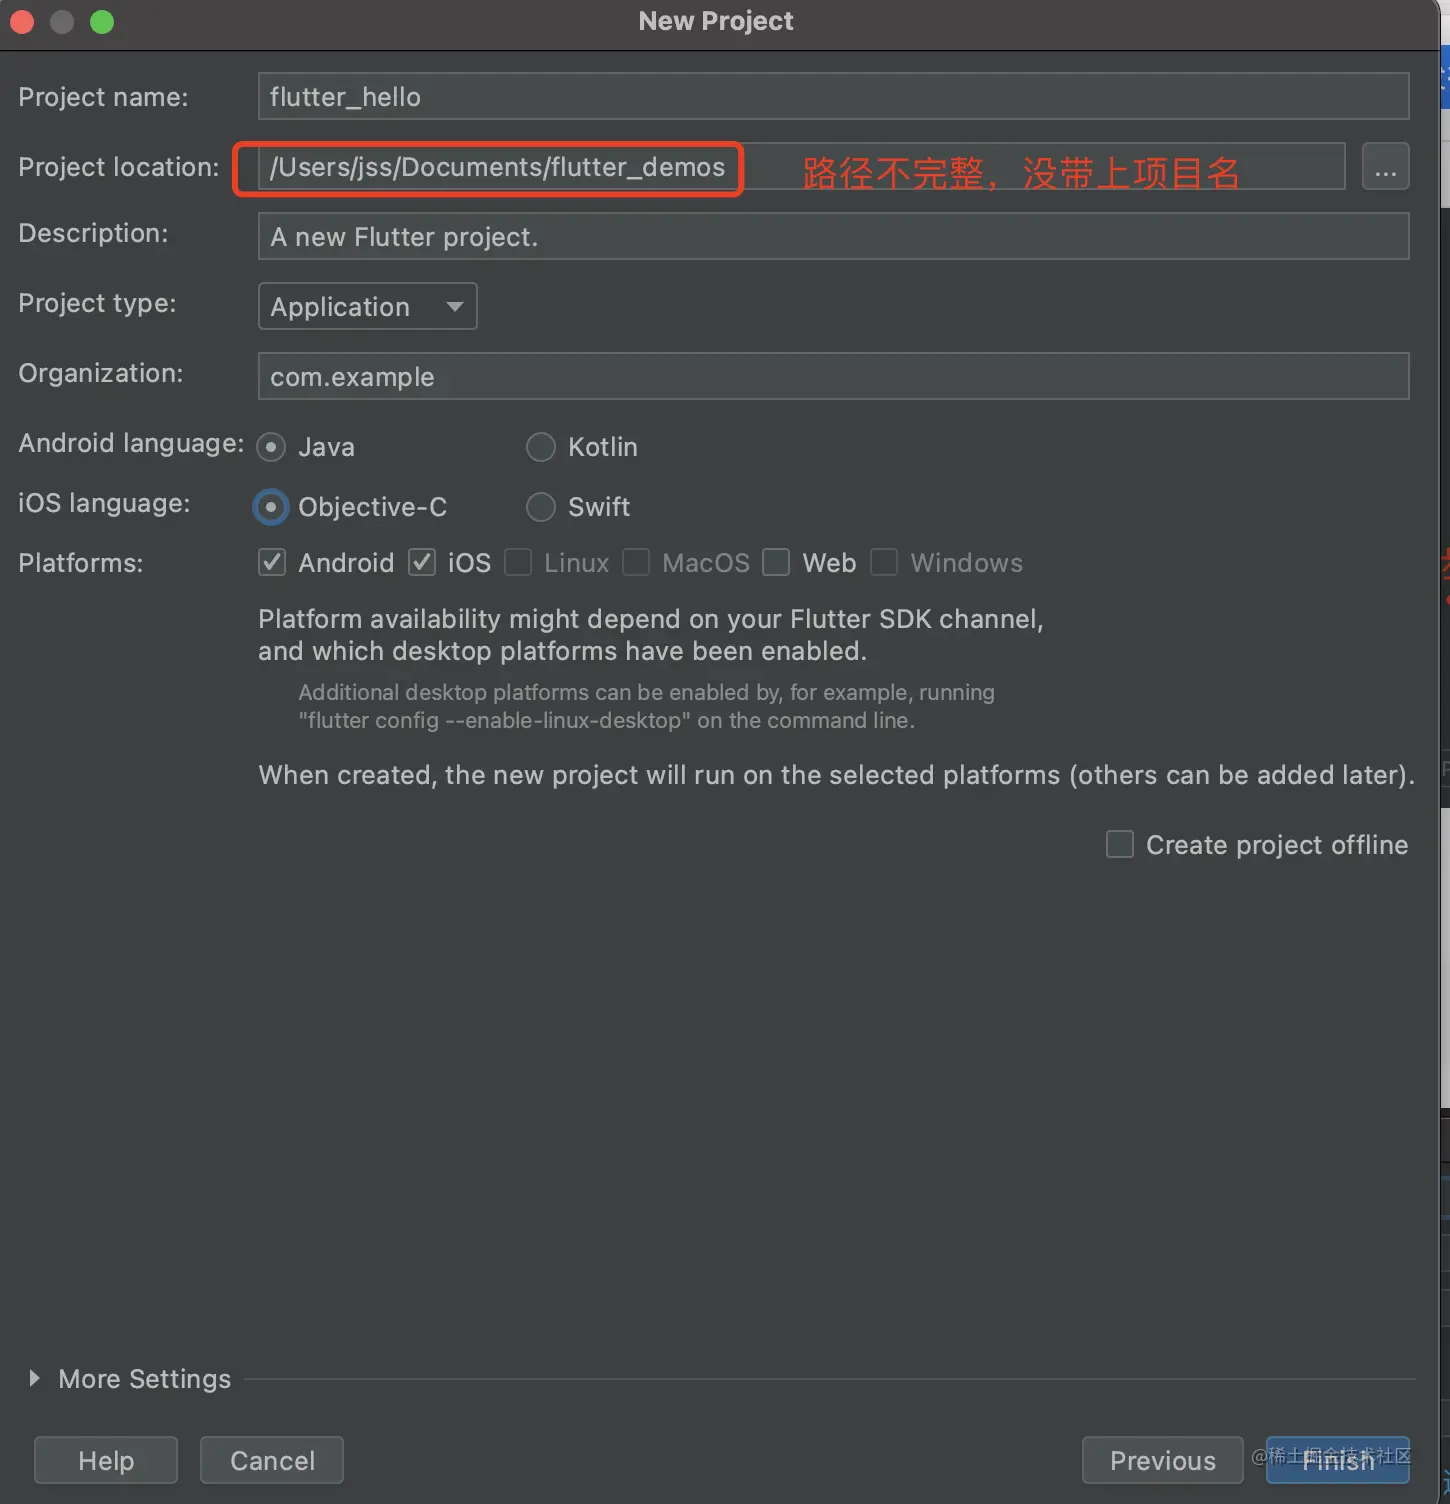Click the green maximize window button
Viewport: 1450px width, 1504px height.
[102, 22]
